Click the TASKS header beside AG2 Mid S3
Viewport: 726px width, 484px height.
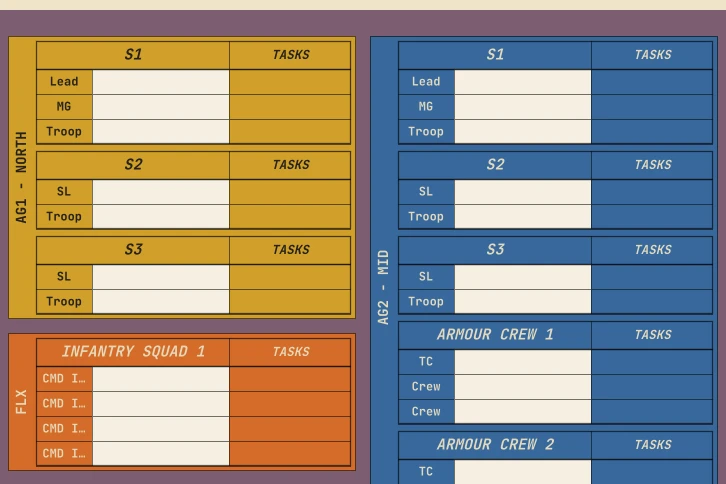(653, 250)
